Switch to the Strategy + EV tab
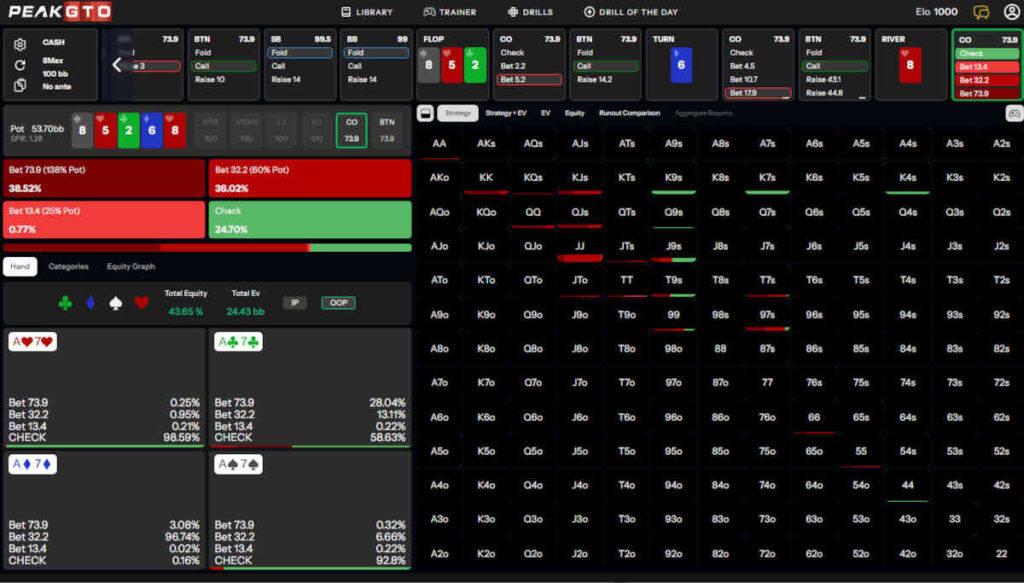Screen dimensions: 1024x583 coord(505,113)
